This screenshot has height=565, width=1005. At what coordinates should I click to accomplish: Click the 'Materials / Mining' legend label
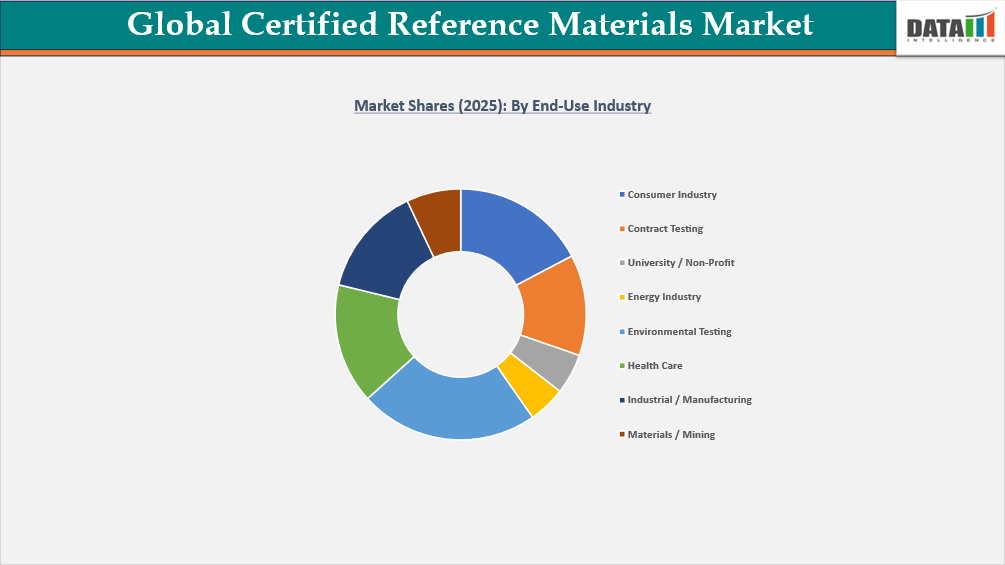[x=671, y=434]
